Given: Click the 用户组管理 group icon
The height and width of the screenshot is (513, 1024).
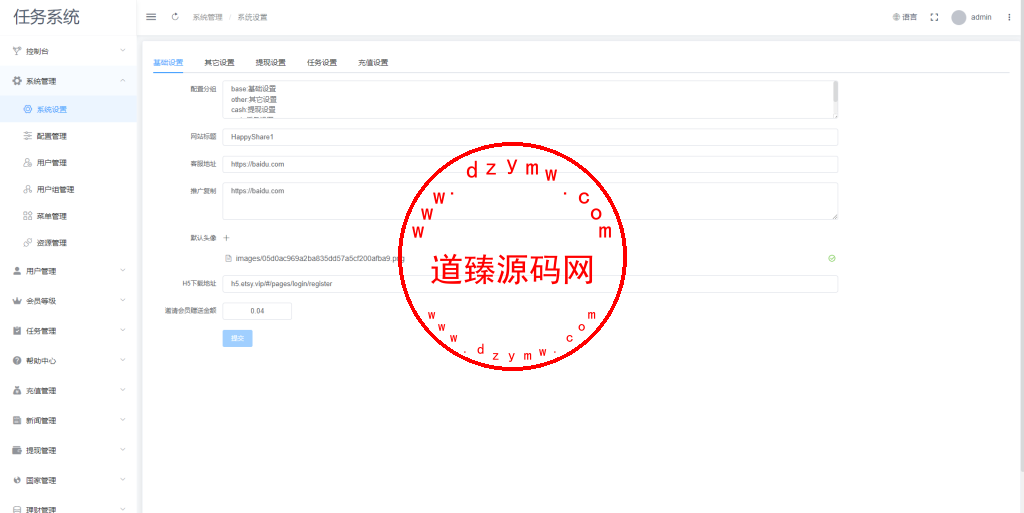Looking at the screenshot, I should (27, 189).
